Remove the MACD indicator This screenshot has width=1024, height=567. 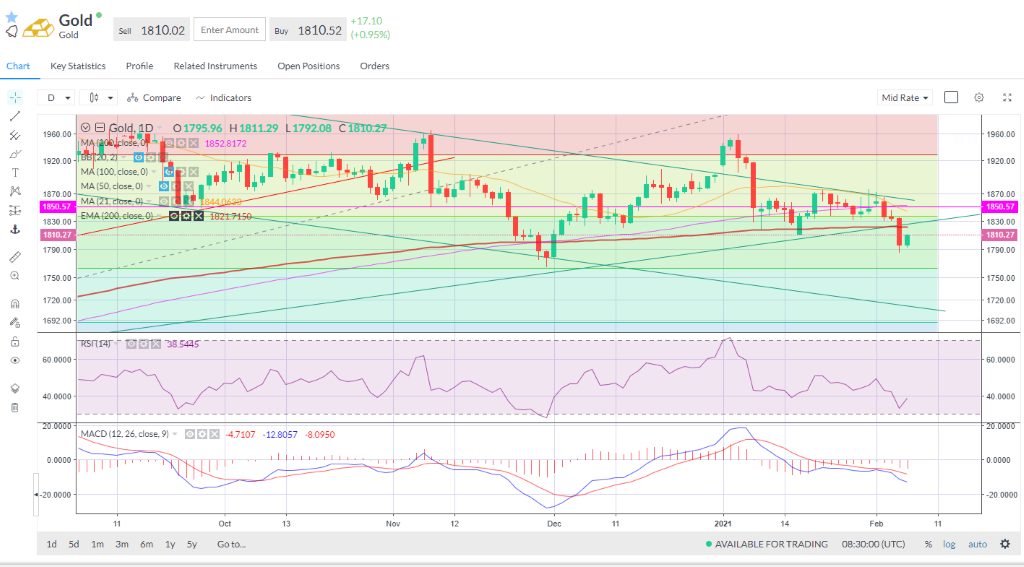tap(214, 434)
